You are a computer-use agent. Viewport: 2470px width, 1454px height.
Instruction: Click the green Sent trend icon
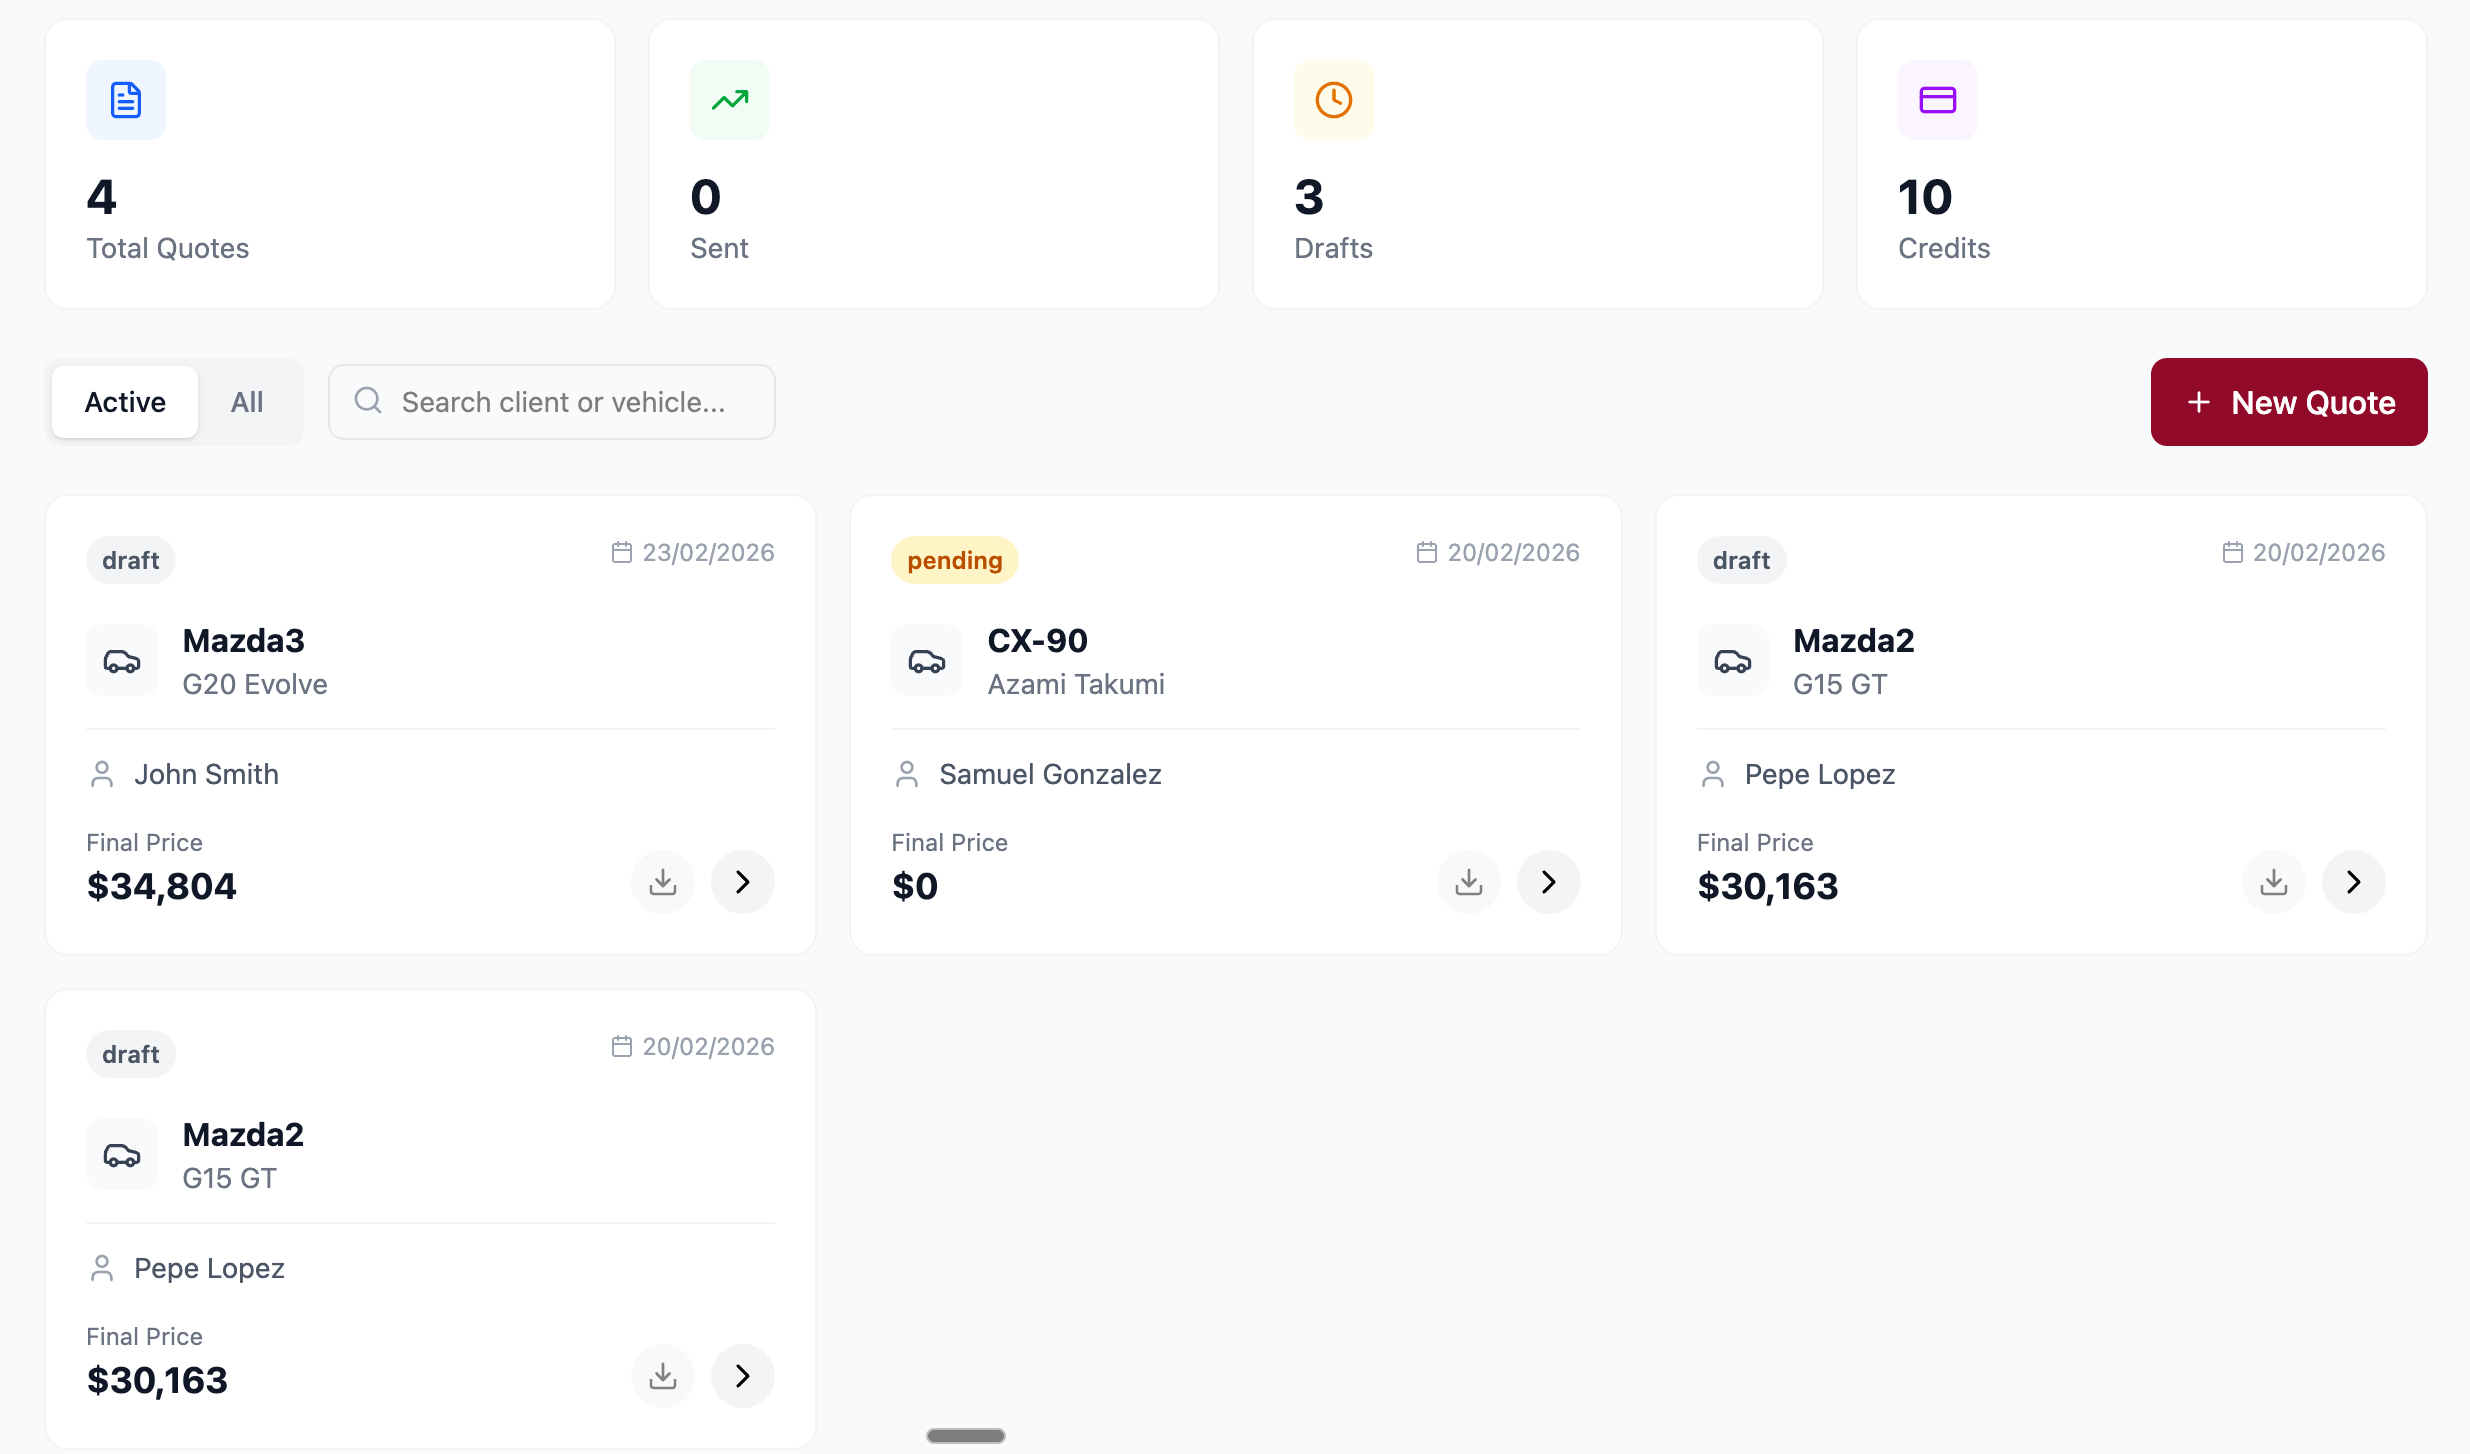tap(729, 99)
